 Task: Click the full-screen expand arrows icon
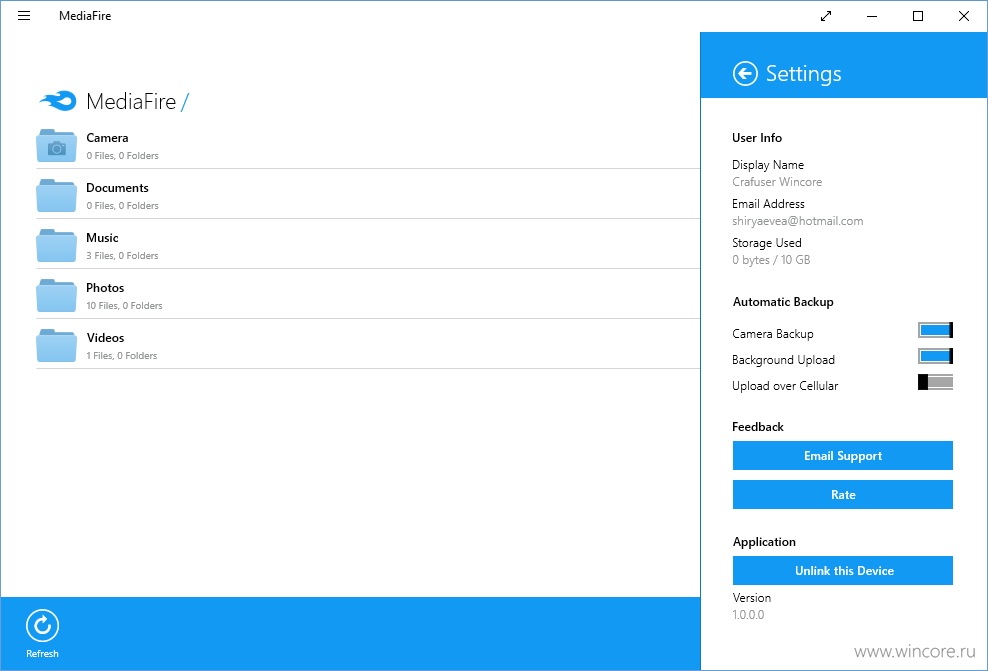pyautogui.click(x=826, y=16)
